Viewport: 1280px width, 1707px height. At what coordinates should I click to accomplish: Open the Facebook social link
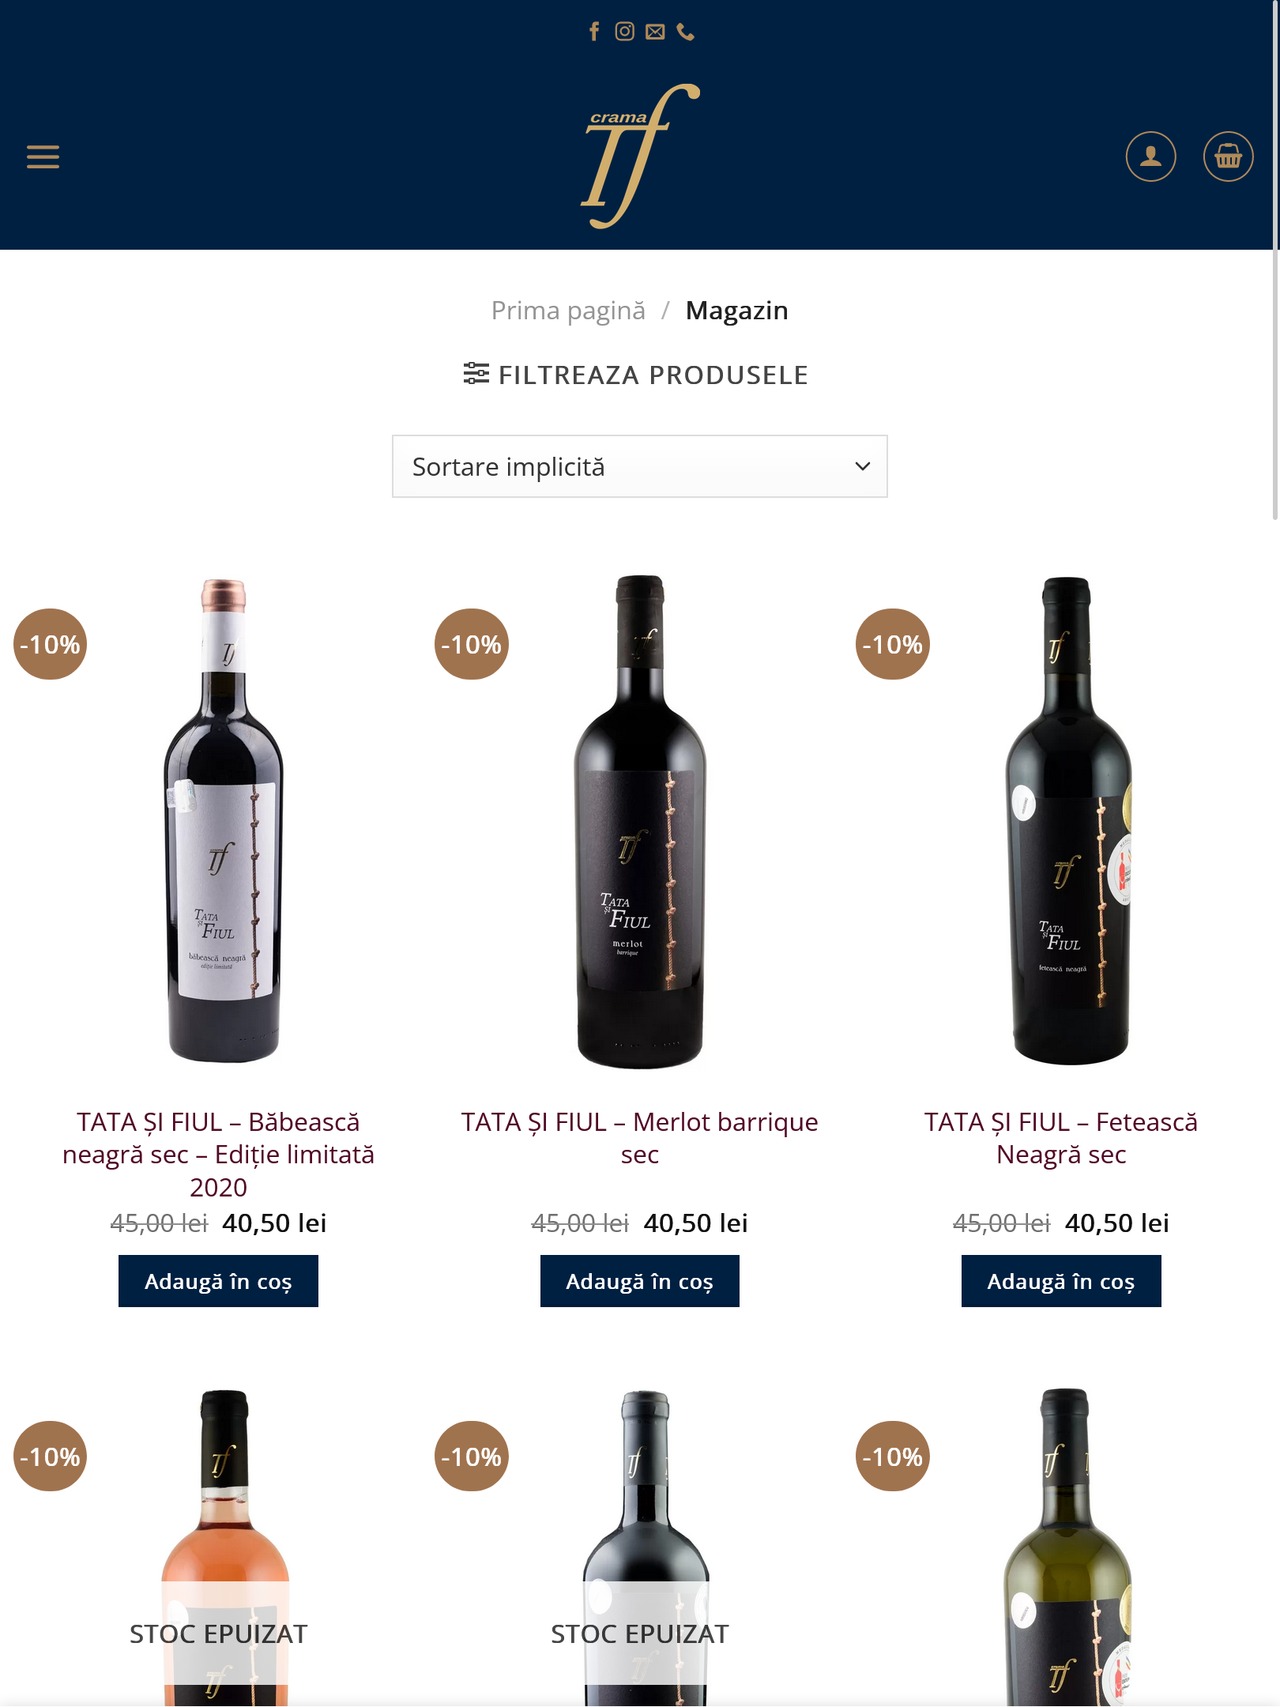click(x=594, y=32)
